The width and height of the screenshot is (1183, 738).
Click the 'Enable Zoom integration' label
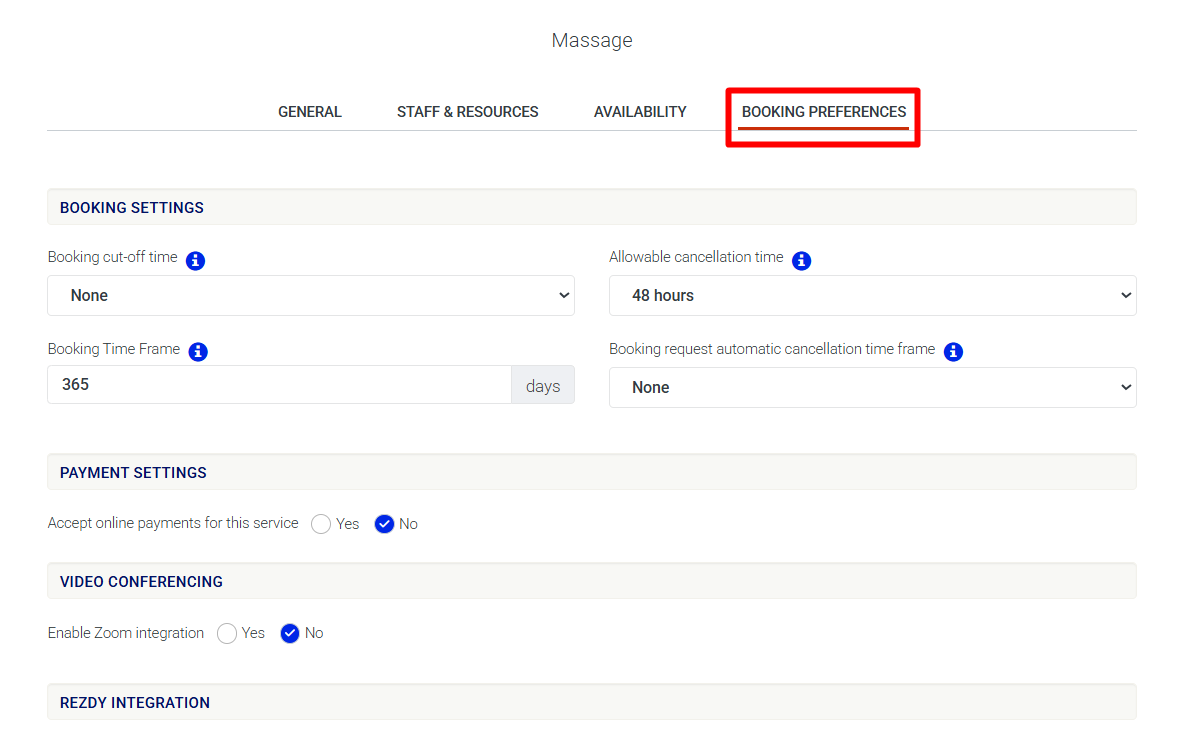pyautogui.click(x=125, y=632)
